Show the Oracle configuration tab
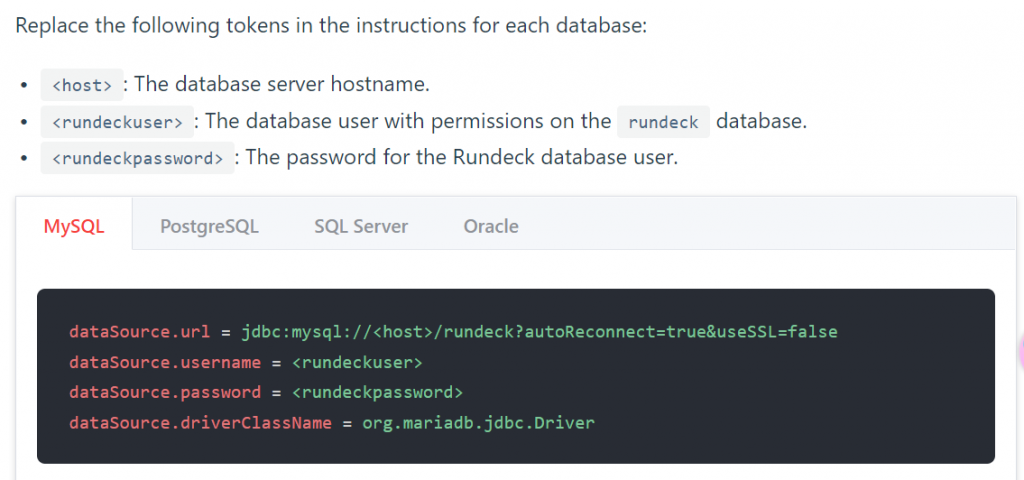Image resolution: width=1024 pixels, height=480 pixels. [x=491, y=226]
